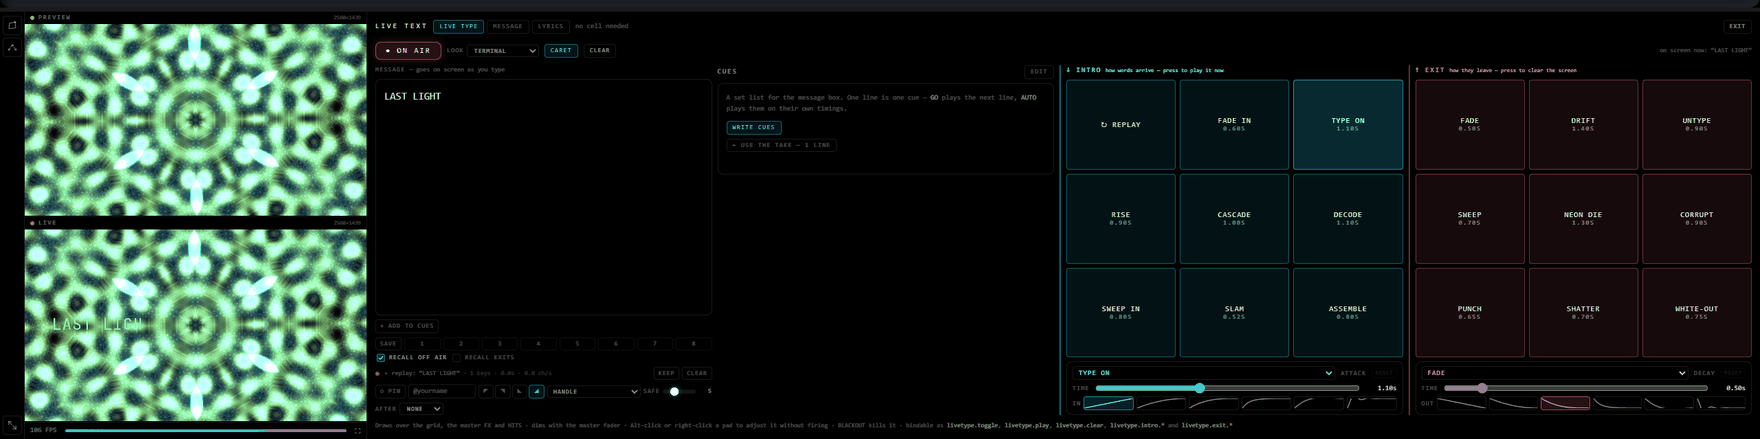This screenshot has height=439, width=1760.
Task: Trigger the UNTYPE exit pad
Action: [1696, 125]
